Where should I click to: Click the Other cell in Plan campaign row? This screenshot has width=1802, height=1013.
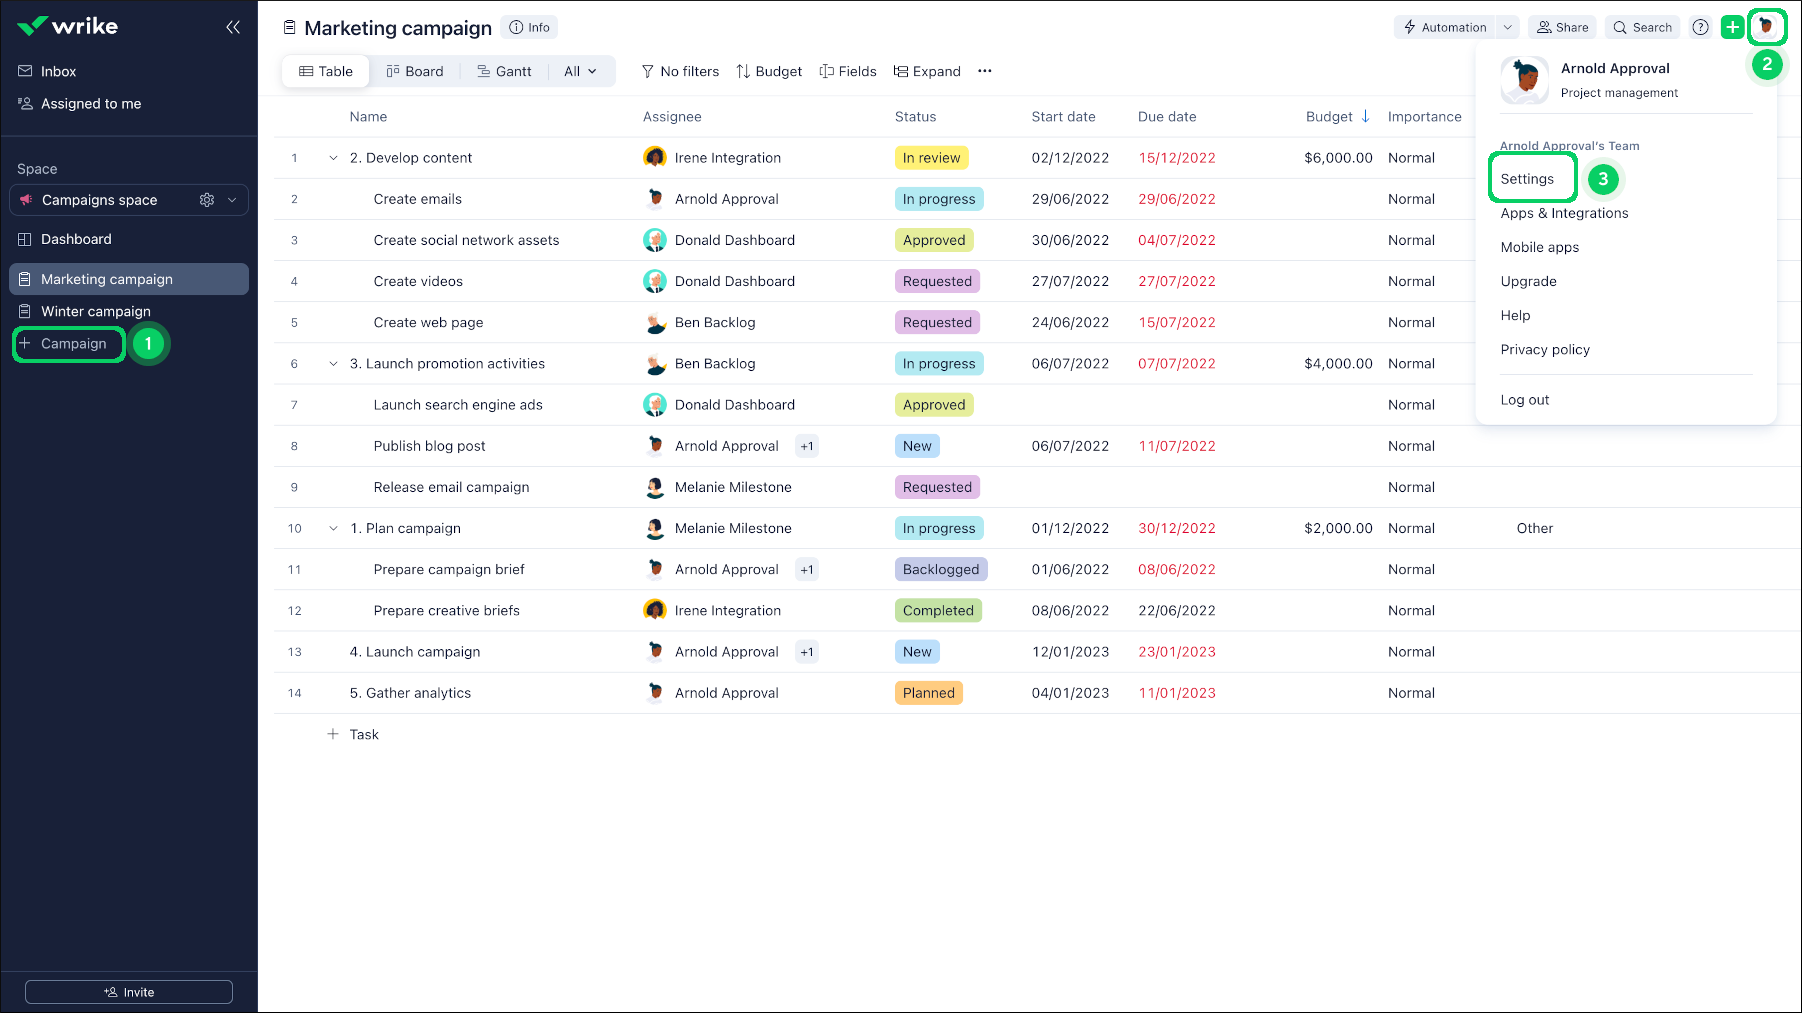point(1534,528)
